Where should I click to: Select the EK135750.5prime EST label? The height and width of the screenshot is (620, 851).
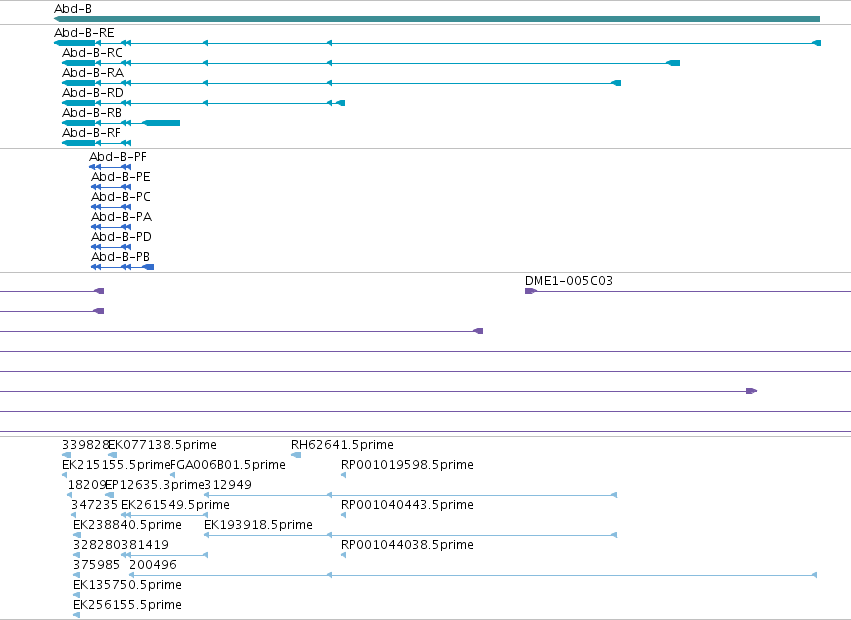coord(127,585)
